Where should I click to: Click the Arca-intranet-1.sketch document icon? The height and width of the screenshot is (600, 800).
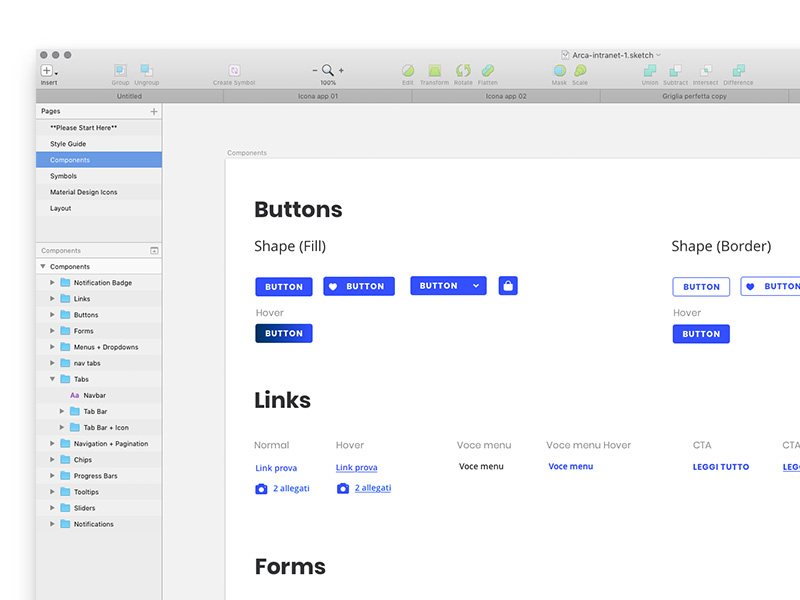(565, 55)
